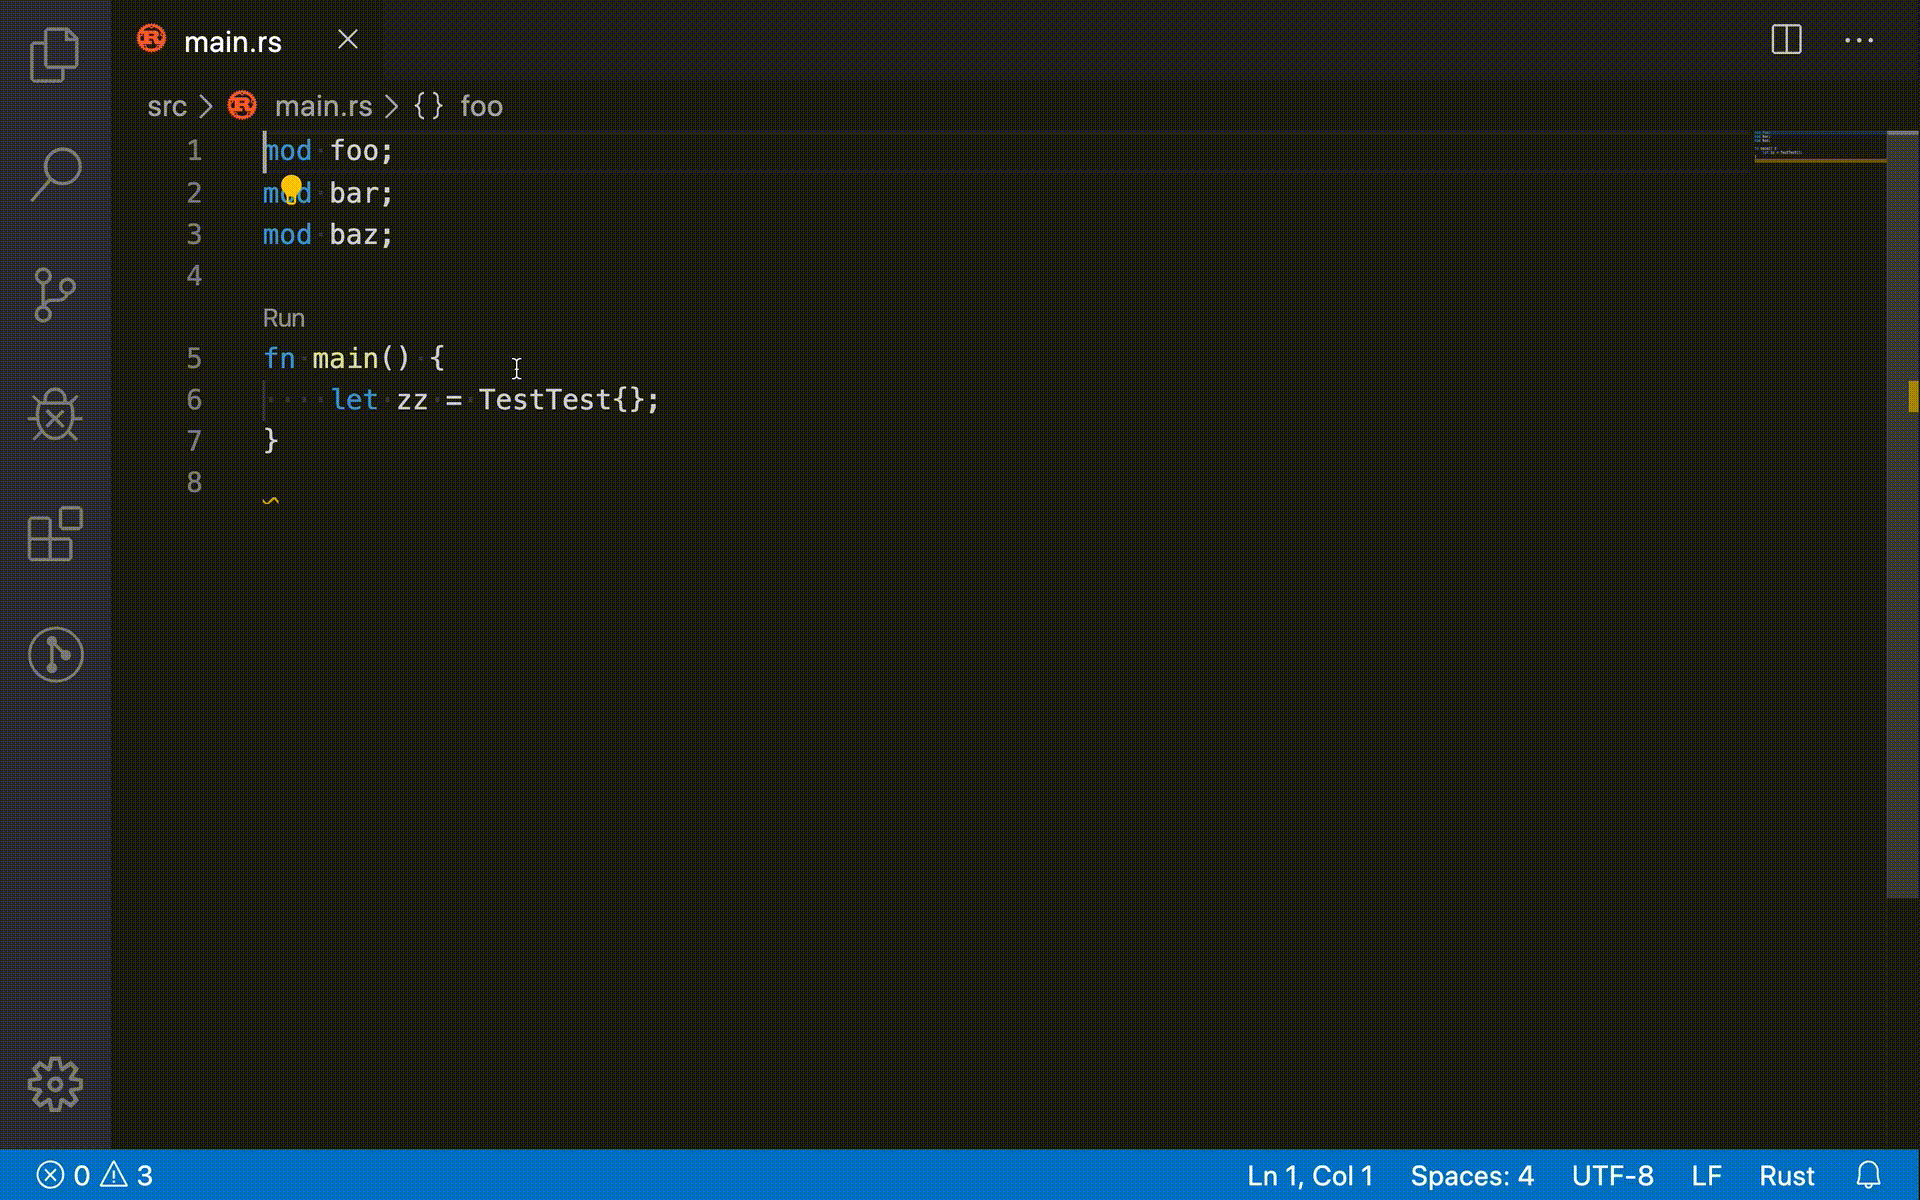Screen dimensions: 1920x1200
Task: Expand the src breadcrumb folder
Action: coord(166,106)
